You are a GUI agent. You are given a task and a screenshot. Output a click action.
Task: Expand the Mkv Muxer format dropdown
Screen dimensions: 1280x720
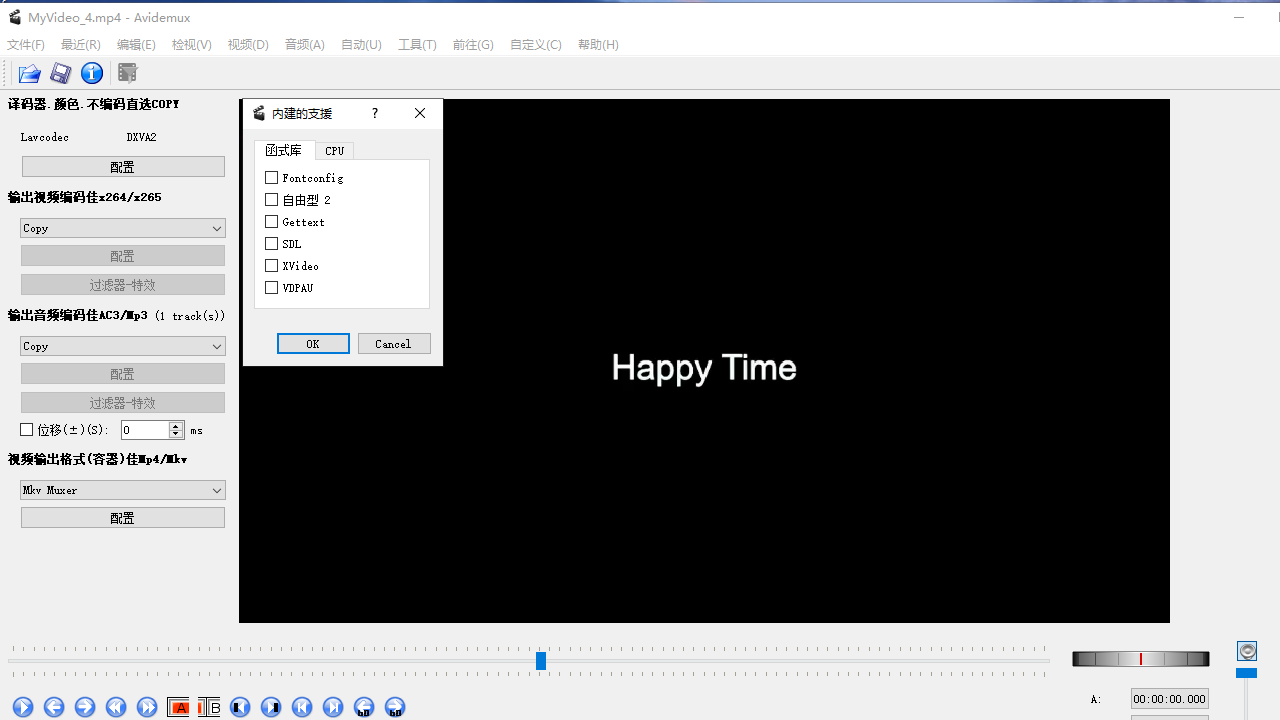[x=123, y=491]
